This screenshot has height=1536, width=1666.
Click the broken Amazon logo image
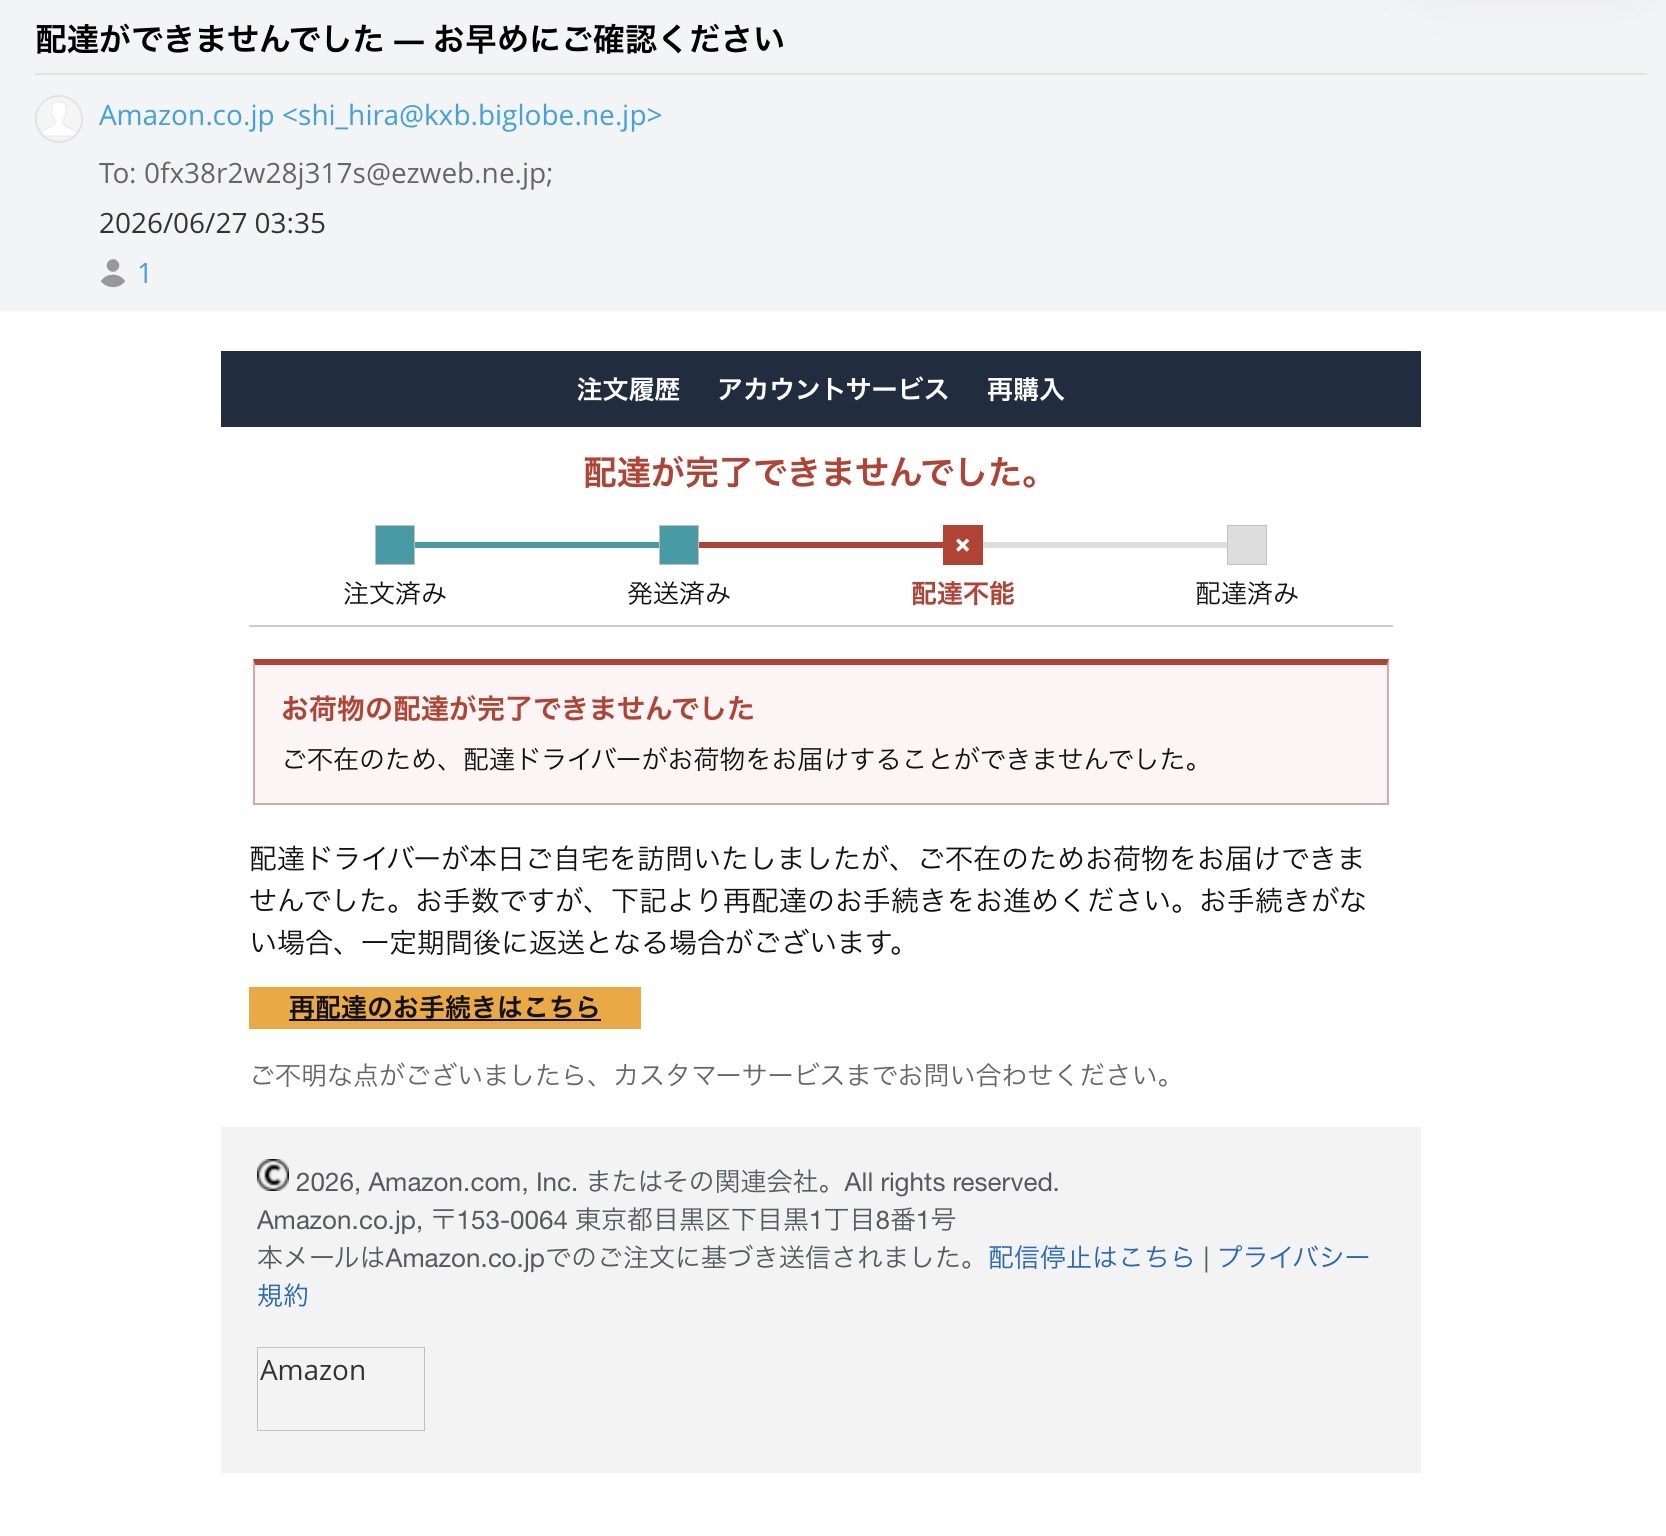(x=341, y=1388)
